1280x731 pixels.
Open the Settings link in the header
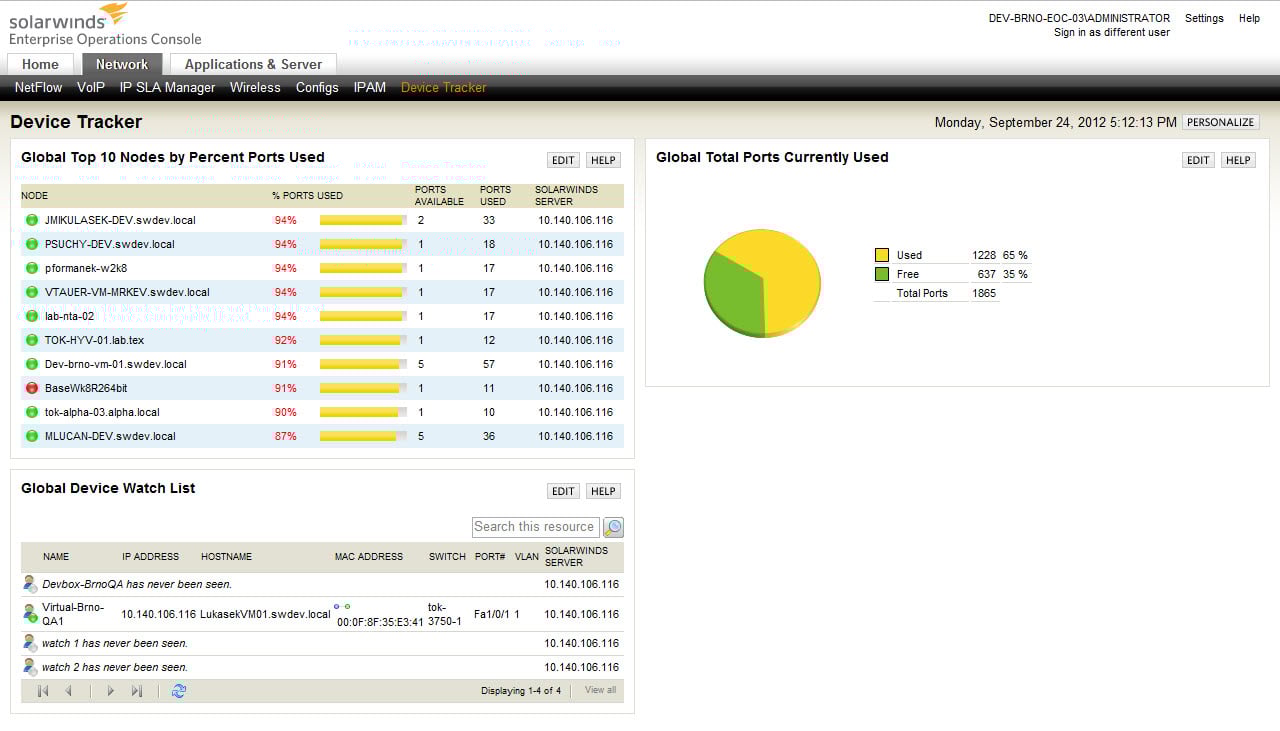tap(1204, 18)
